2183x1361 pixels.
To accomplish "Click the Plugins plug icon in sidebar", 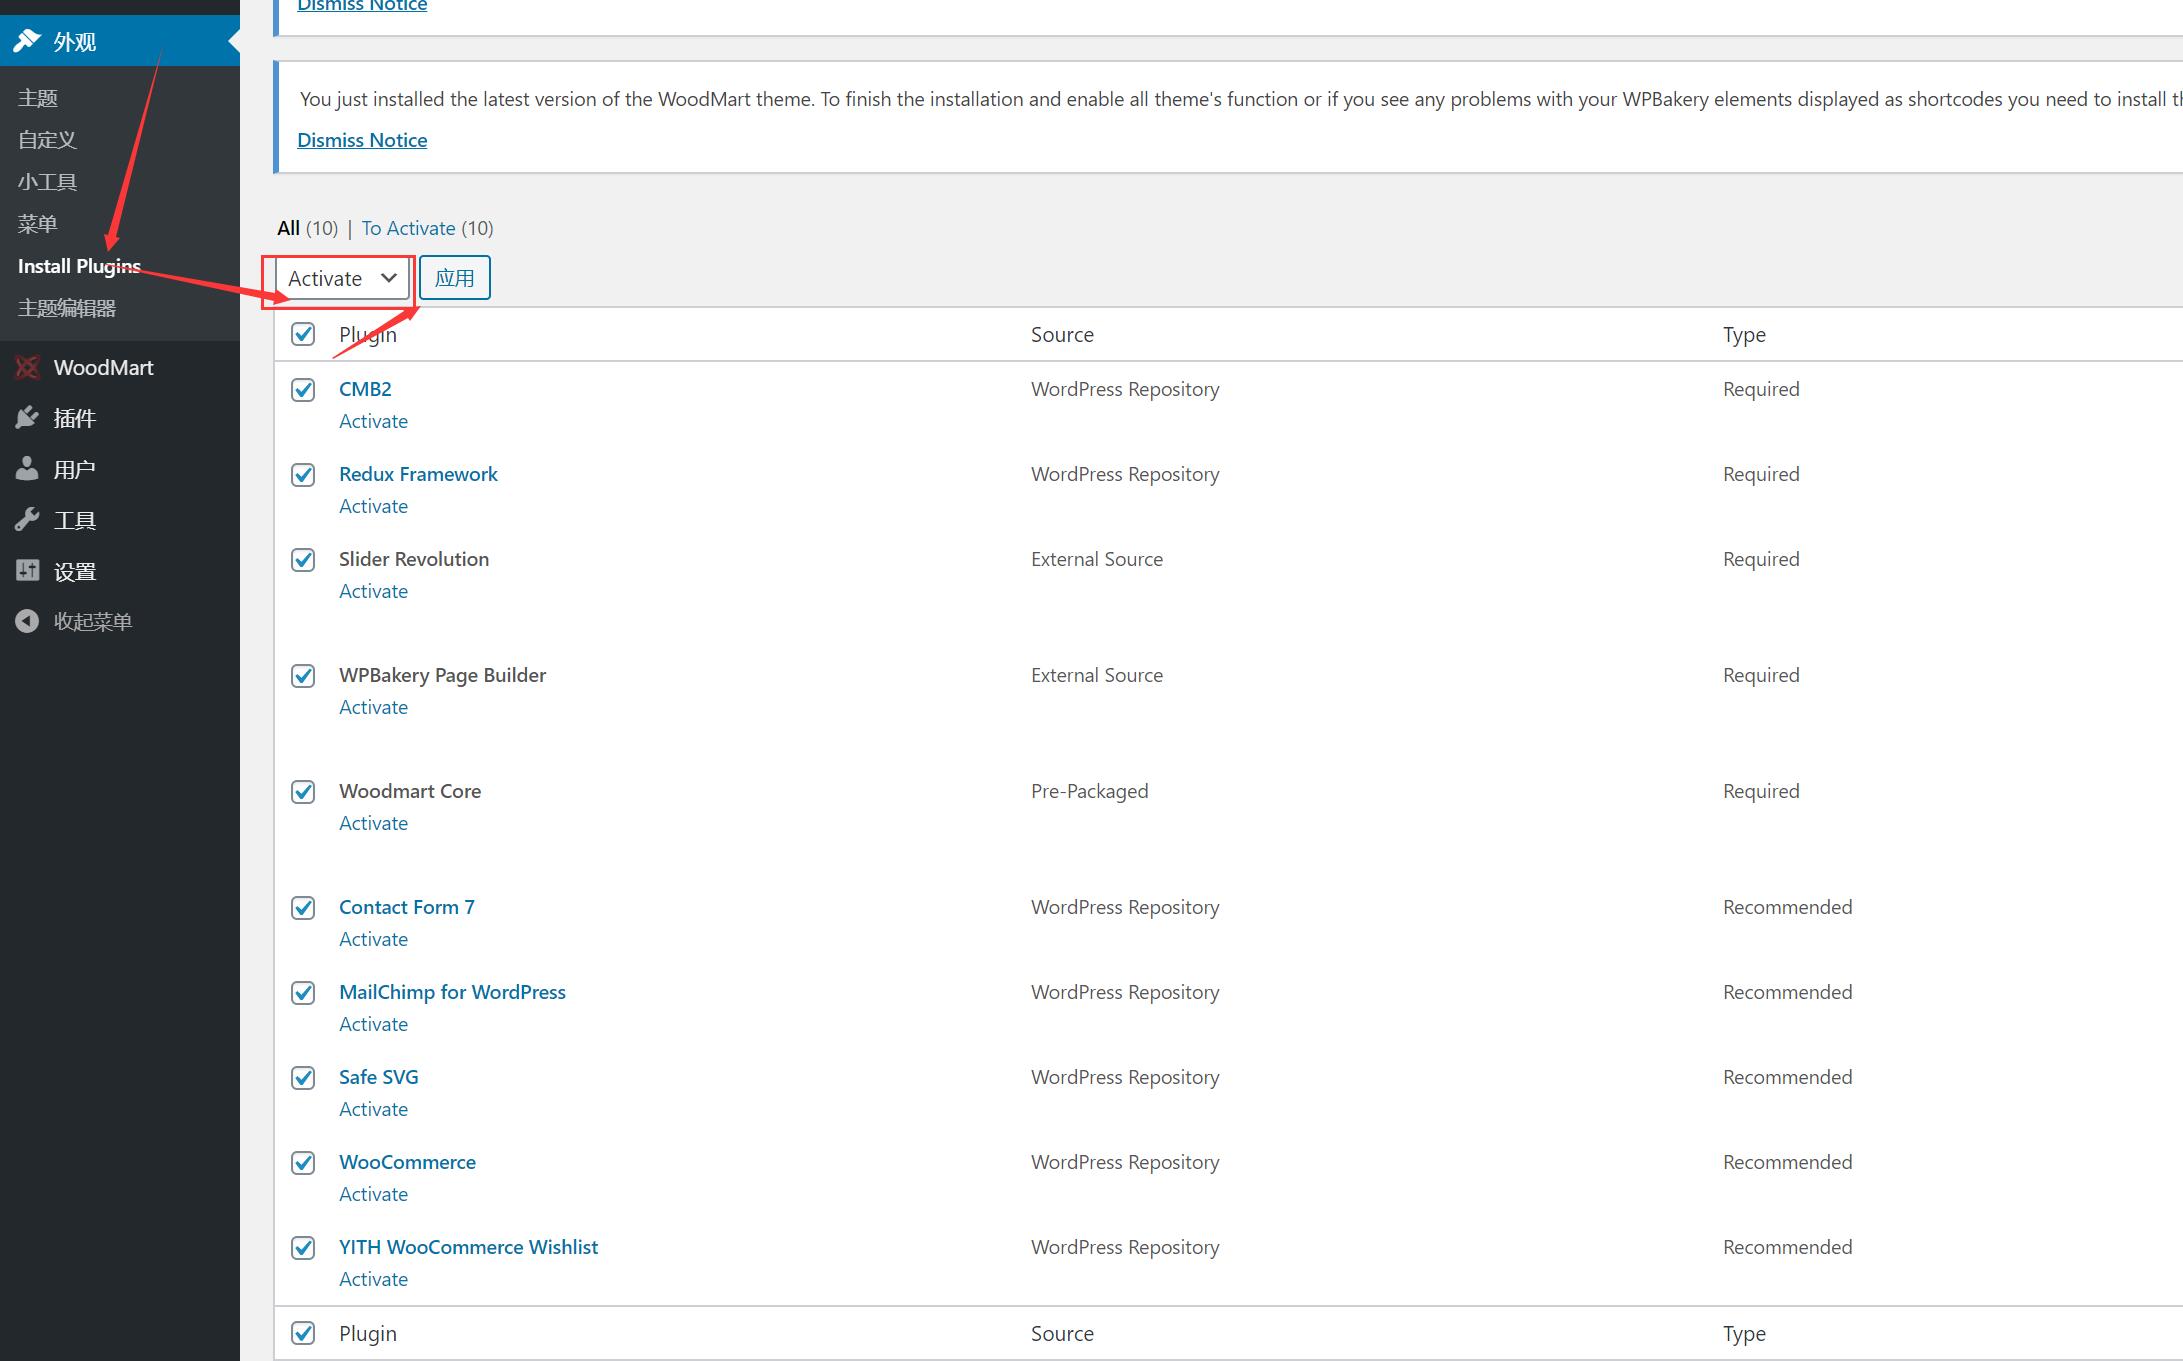I will pos(27,418).
